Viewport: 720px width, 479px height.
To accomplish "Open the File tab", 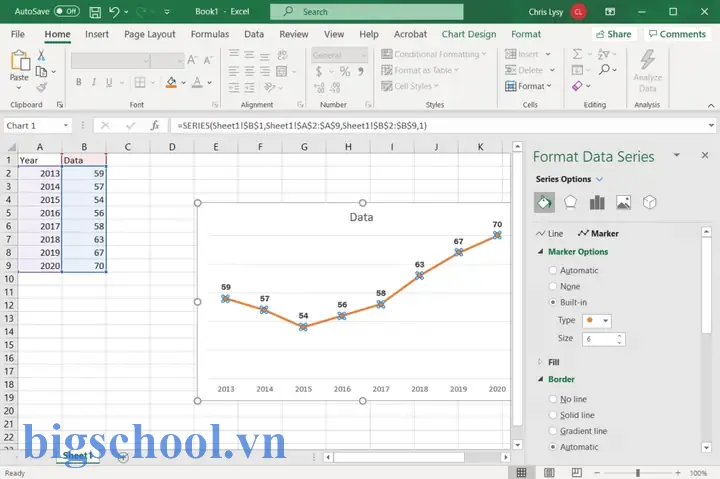I will tap(17, 34).
